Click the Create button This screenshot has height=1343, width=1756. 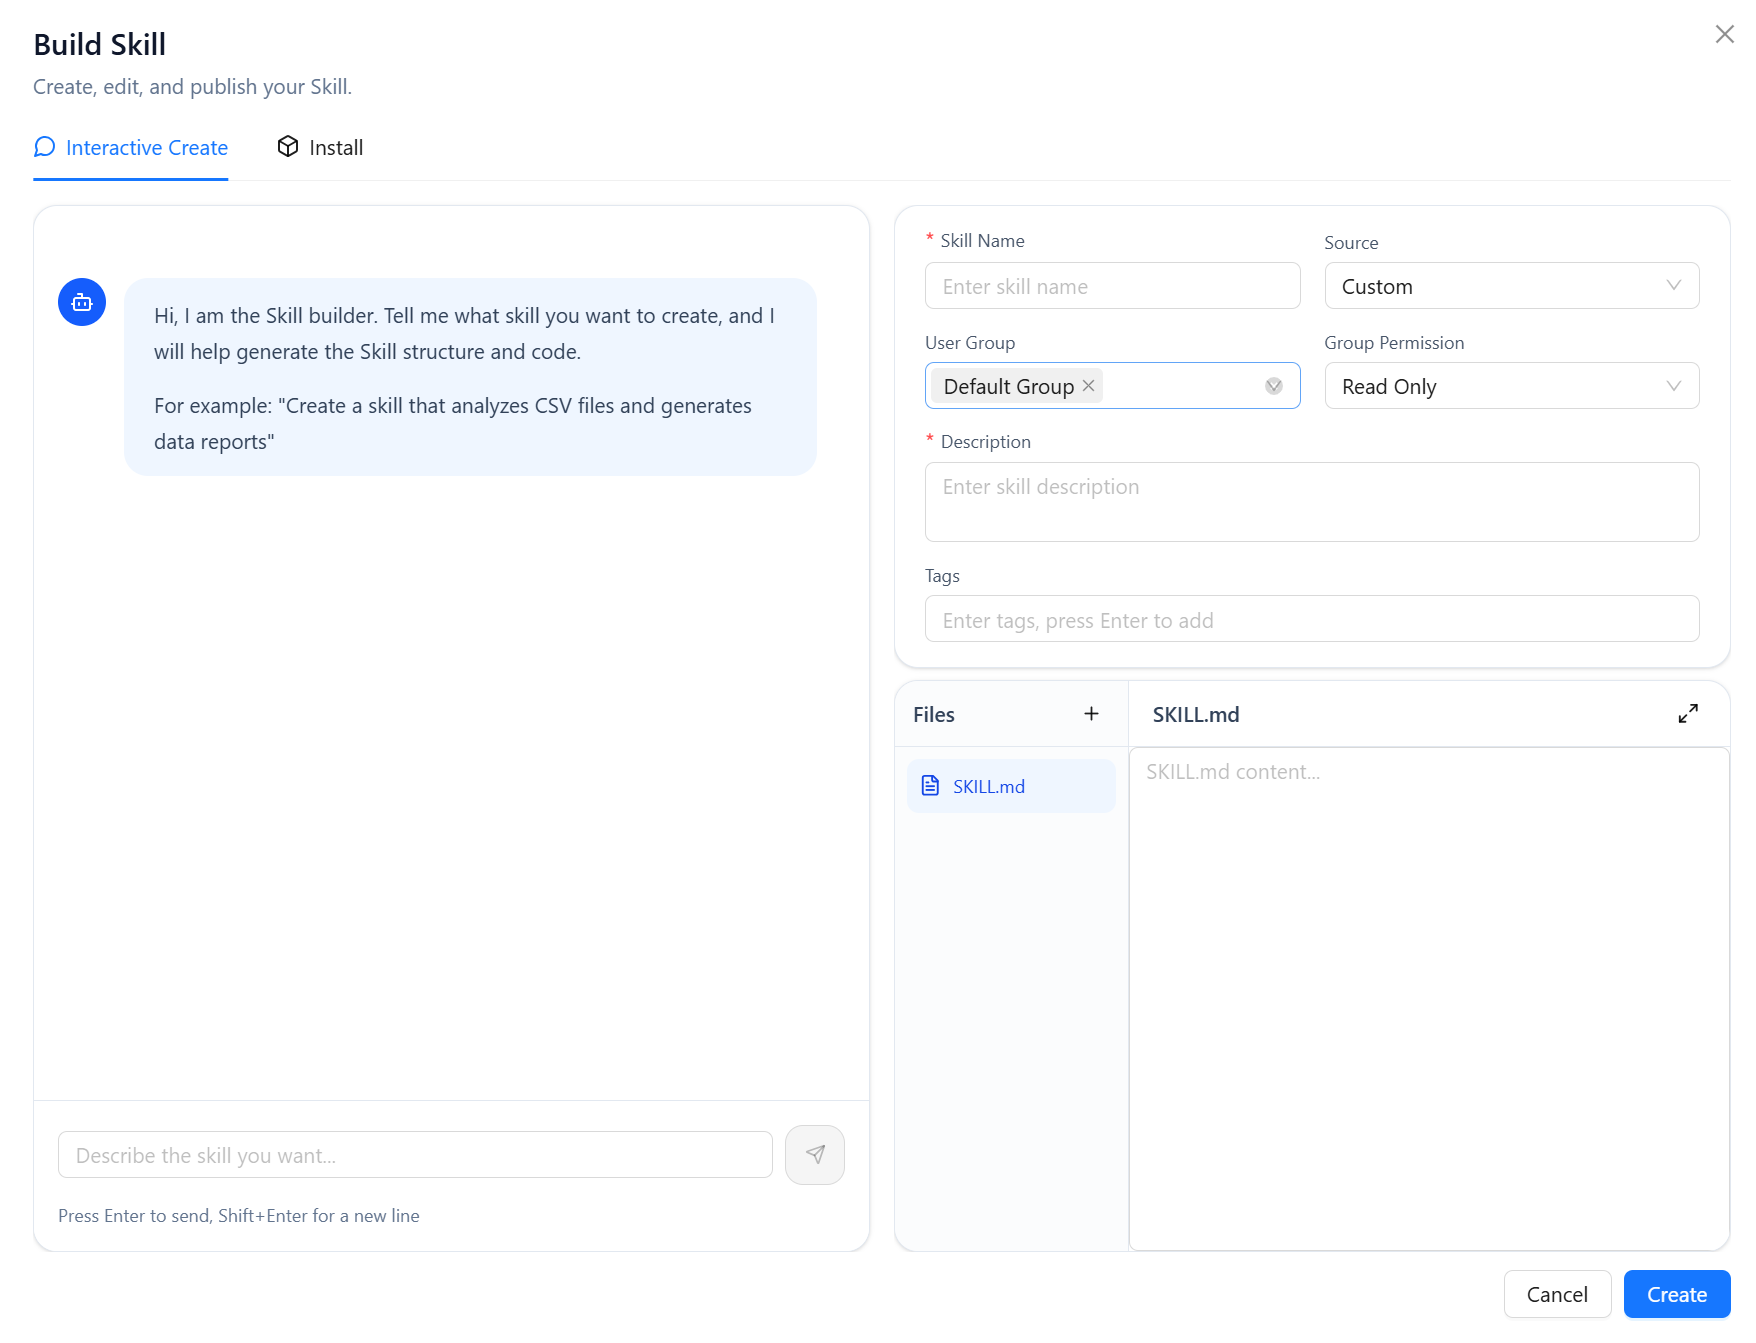tap(1676, 1294)
